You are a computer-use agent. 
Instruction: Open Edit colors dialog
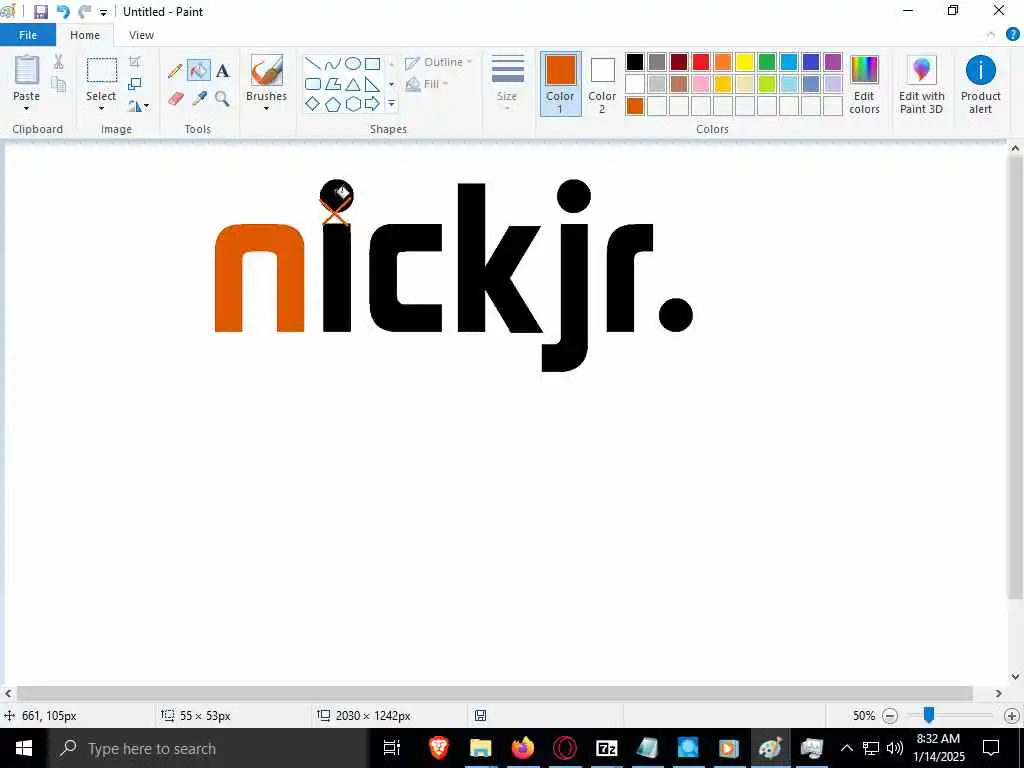(864, 85)
